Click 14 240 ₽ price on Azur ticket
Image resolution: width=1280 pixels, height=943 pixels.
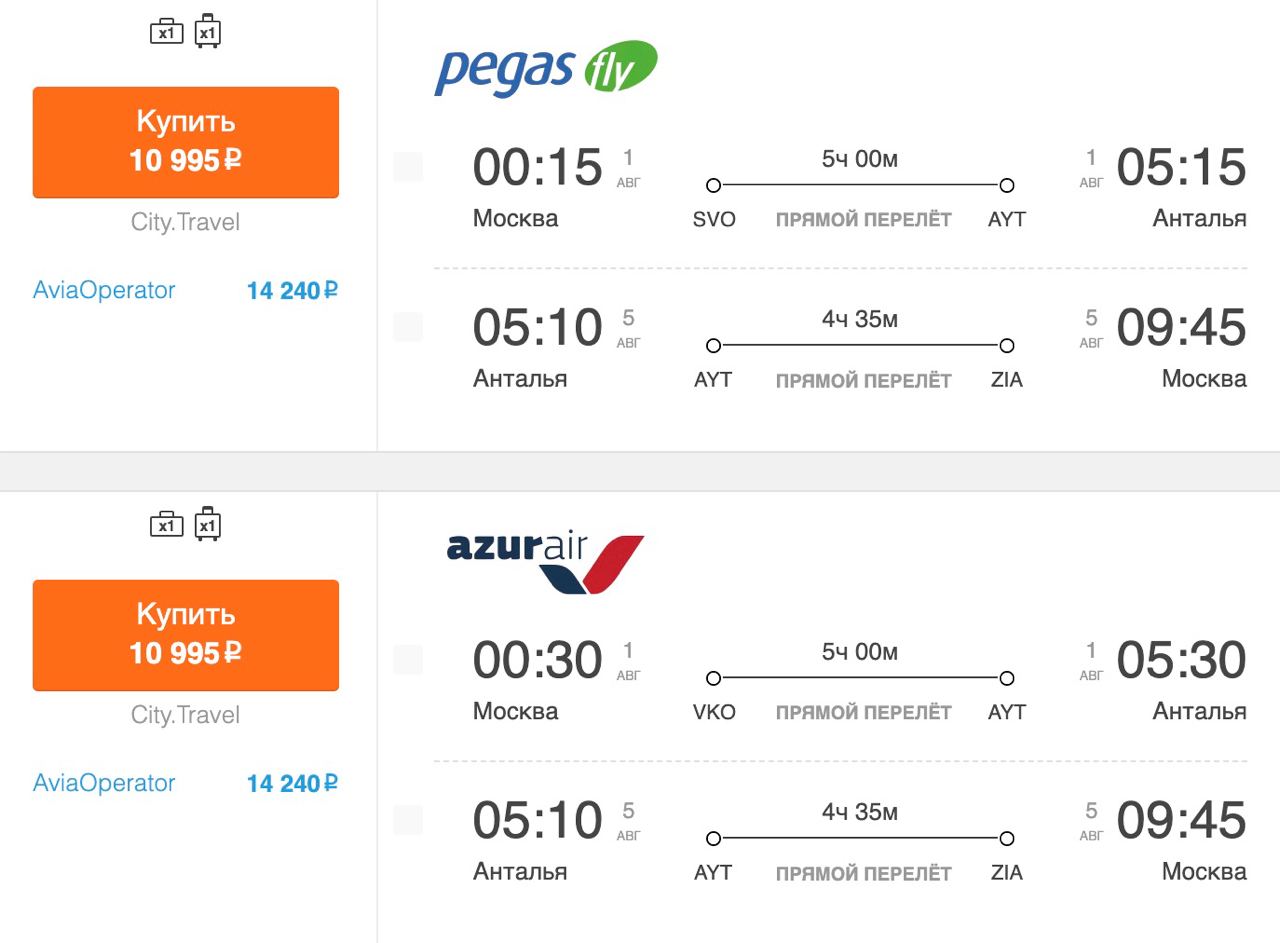tap(292, 784)
